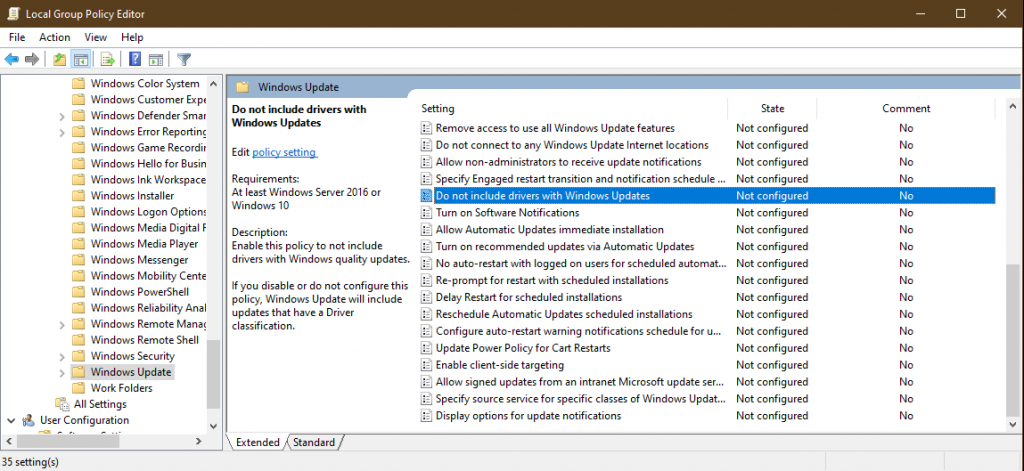1024x471 pixels.
Task: Click the settings list scroll-up arrow
Action: [x=1012, y=105]
